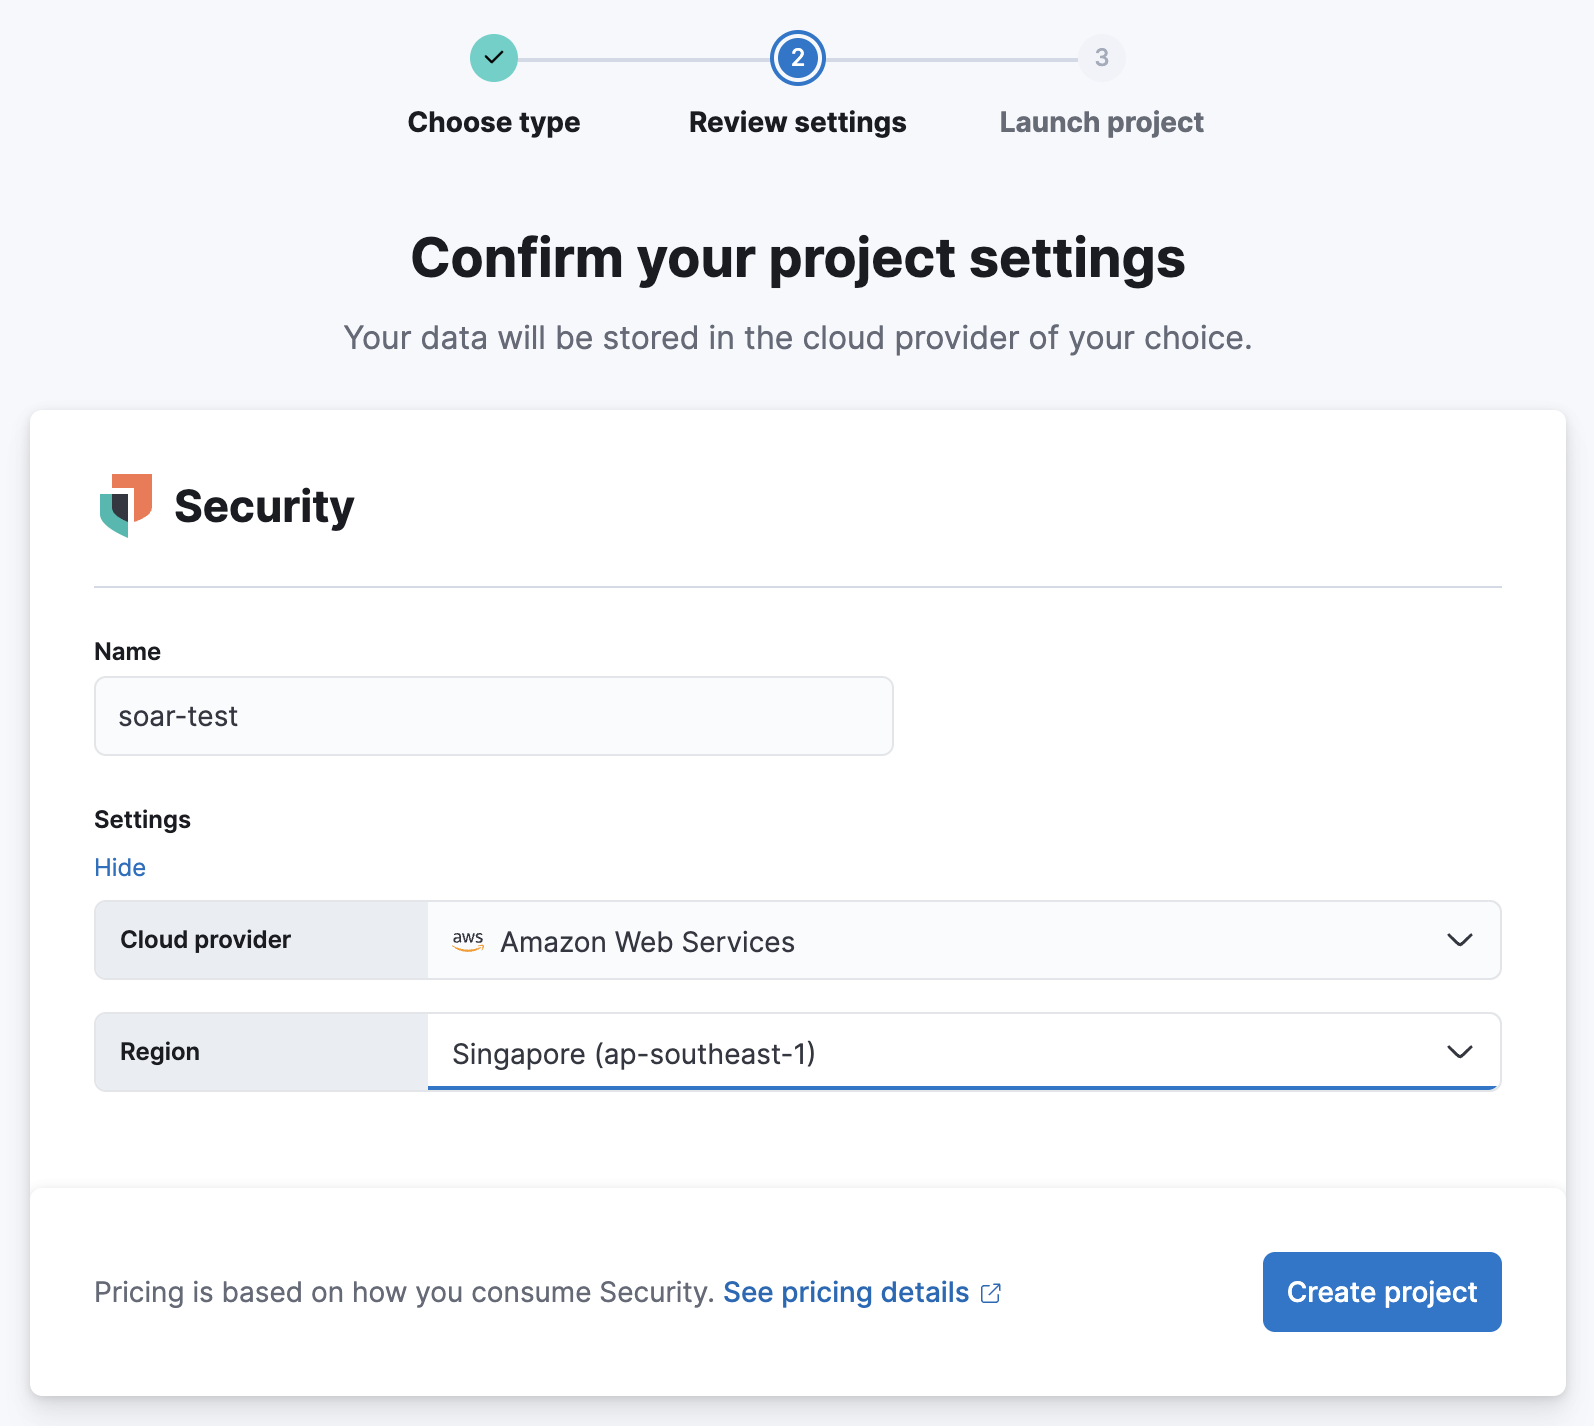This screenshot has height=1426, width=1594.
Task: Click the external link icon beside pricing details
Action: point(991,1293)
